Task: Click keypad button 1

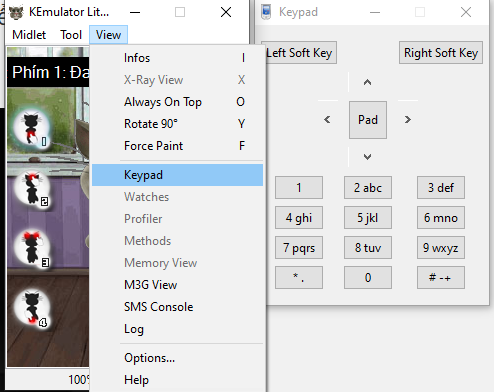Action: click(x=299, y=188)
